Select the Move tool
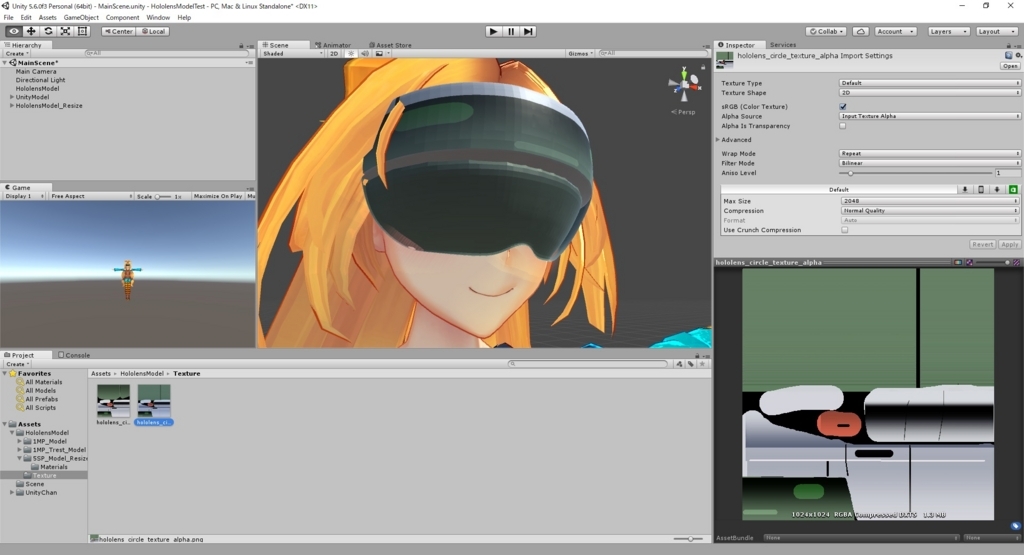The image size is (1024, 555). coord(31,31)
